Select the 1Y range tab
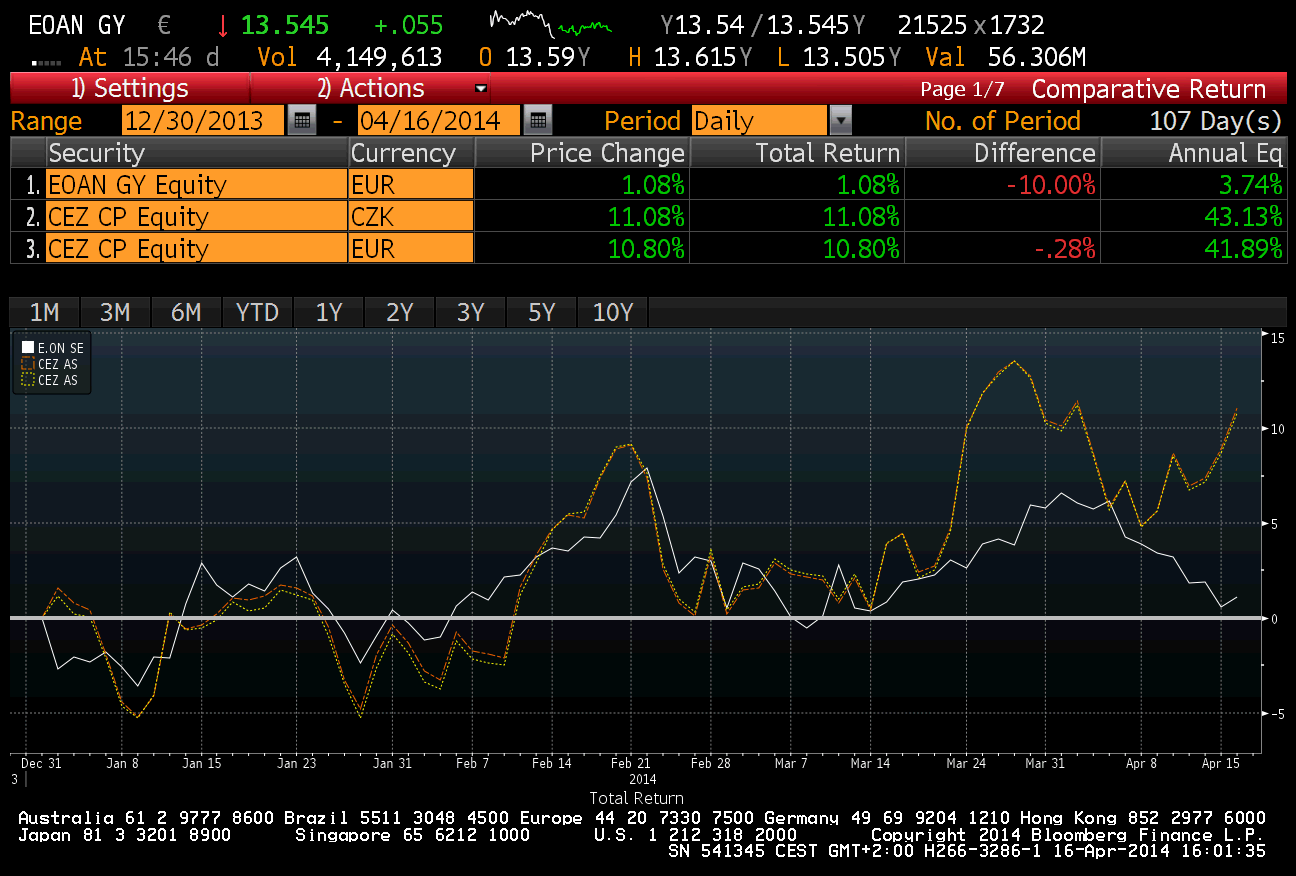This screenshot has height=876, width=1296. (329, 312)
